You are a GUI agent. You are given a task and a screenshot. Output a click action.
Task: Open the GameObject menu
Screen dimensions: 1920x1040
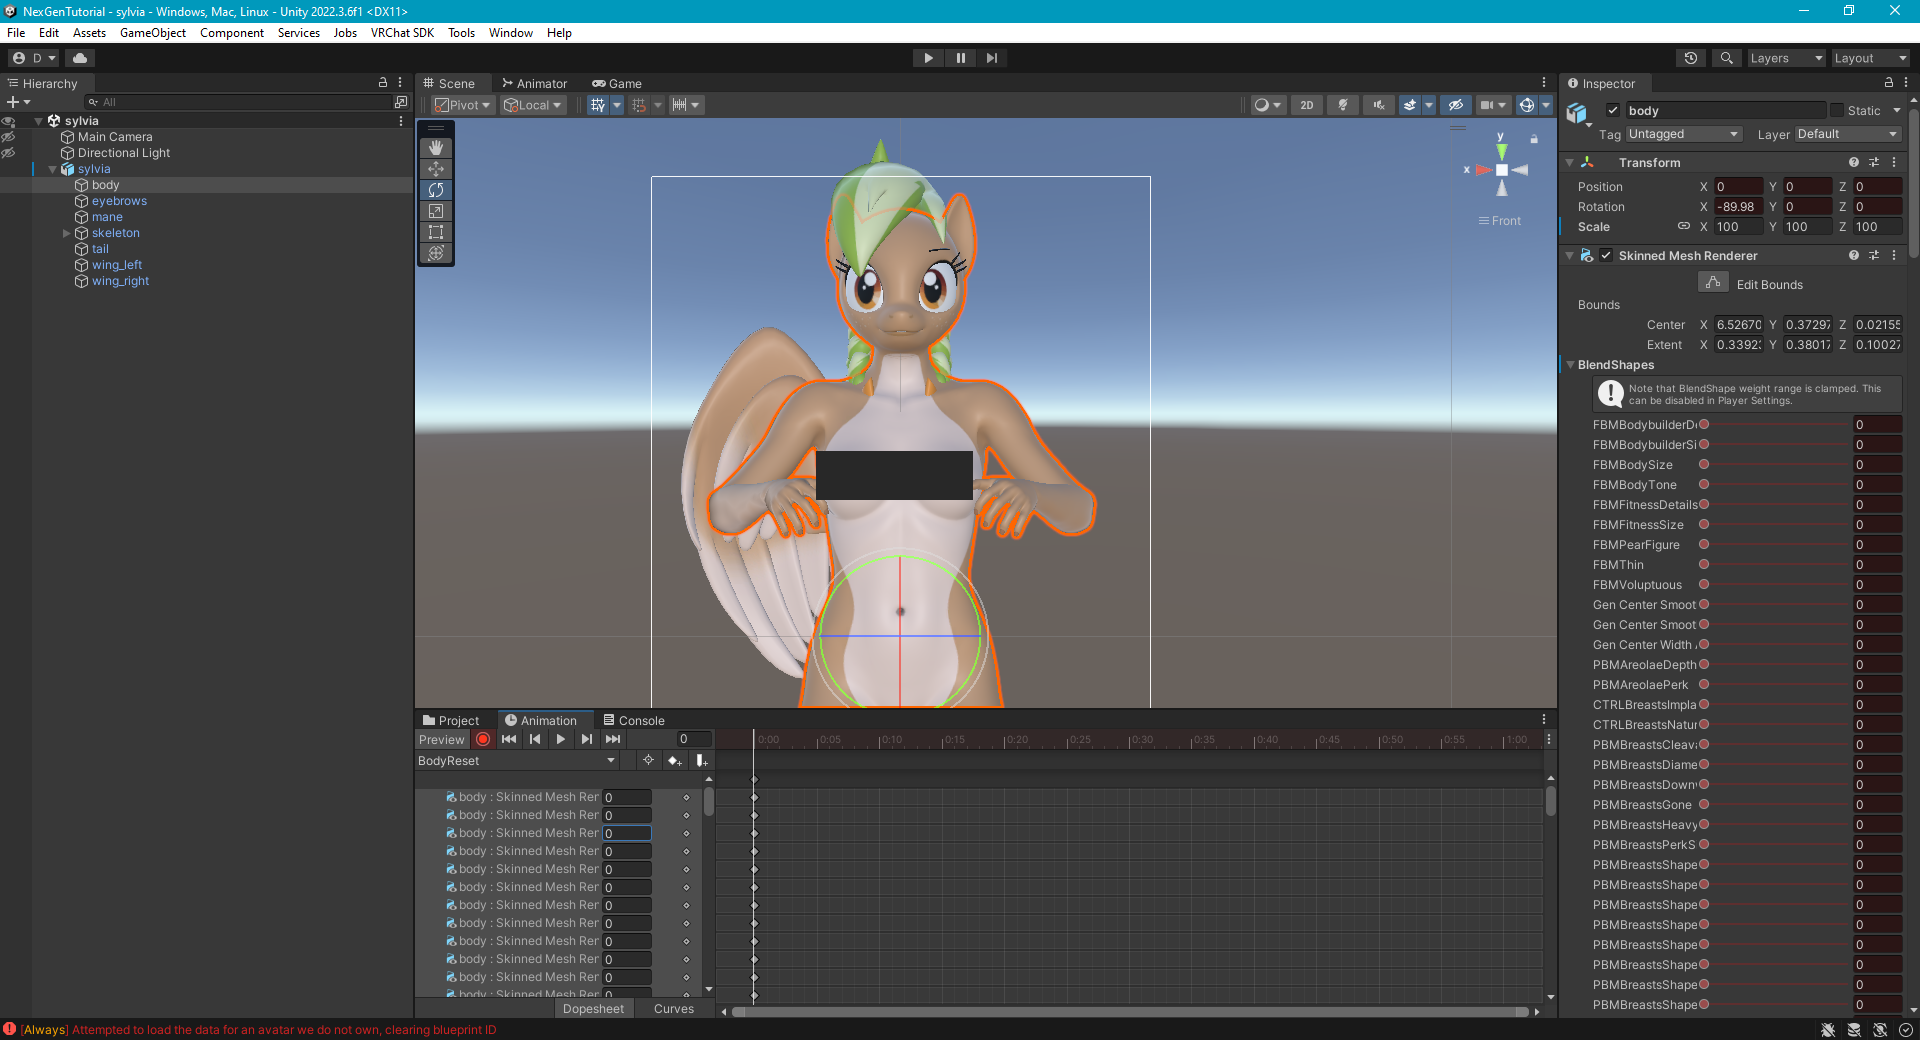[153, 33]
